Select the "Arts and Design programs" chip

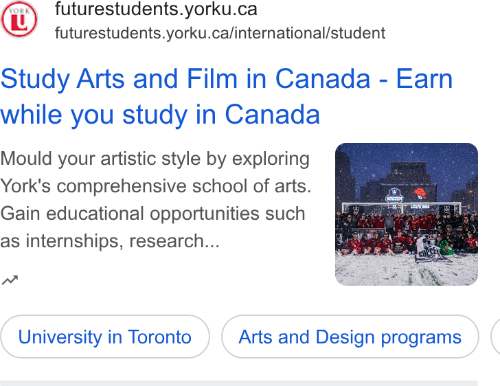click(x=350, y=337)
